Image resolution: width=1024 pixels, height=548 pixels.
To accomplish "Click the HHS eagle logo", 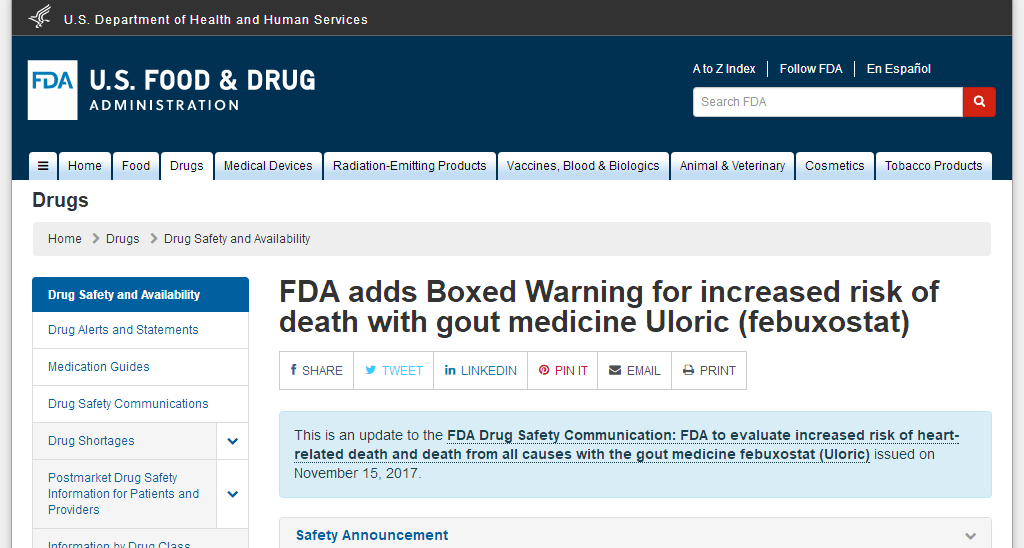I will coord(40,18).
